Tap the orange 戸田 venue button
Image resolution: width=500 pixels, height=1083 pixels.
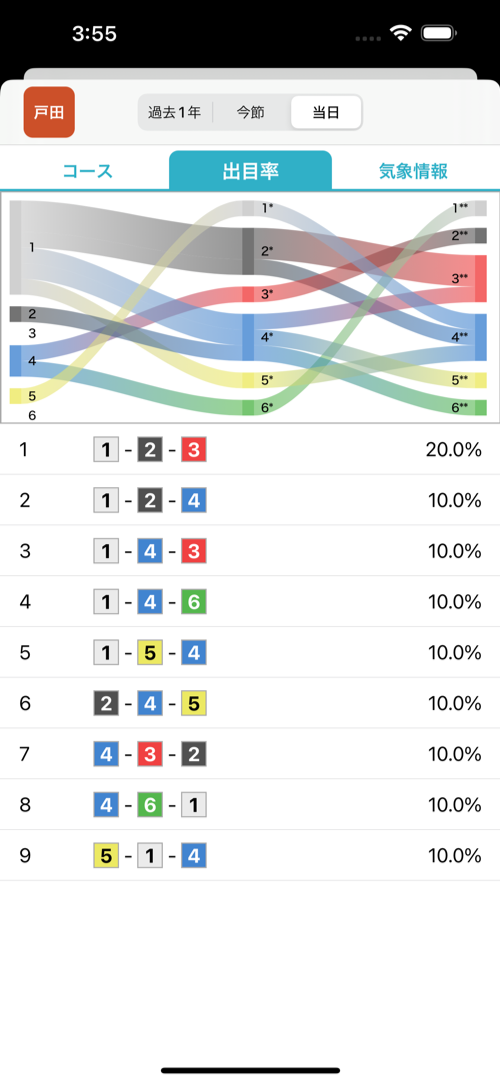tap(49, 112)
